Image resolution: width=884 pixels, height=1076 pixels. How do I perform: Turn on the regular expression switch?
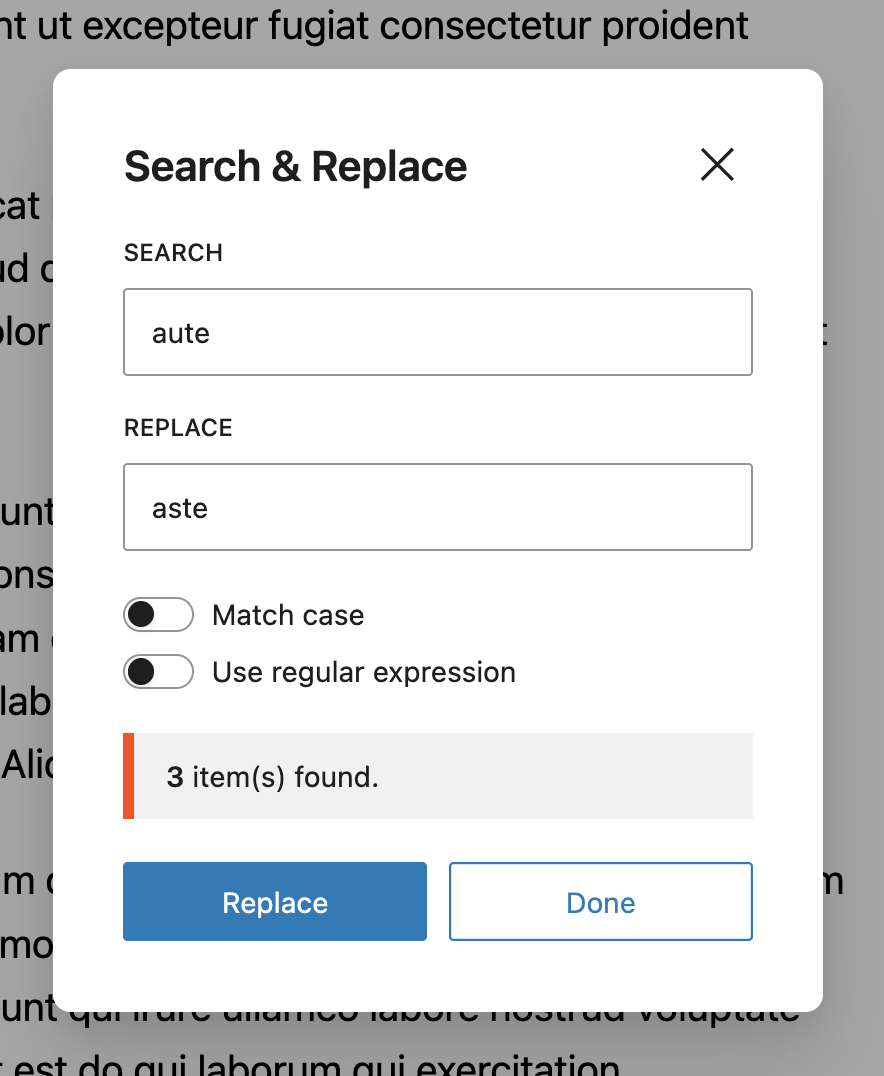pos(158,672)
